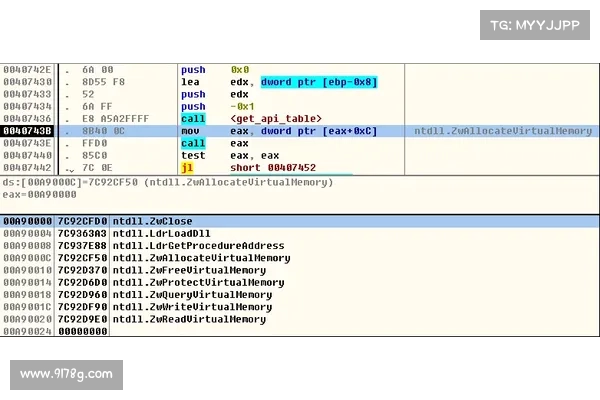
Task: Click dump value 7C92CFD0
Action: coord(82,221)
